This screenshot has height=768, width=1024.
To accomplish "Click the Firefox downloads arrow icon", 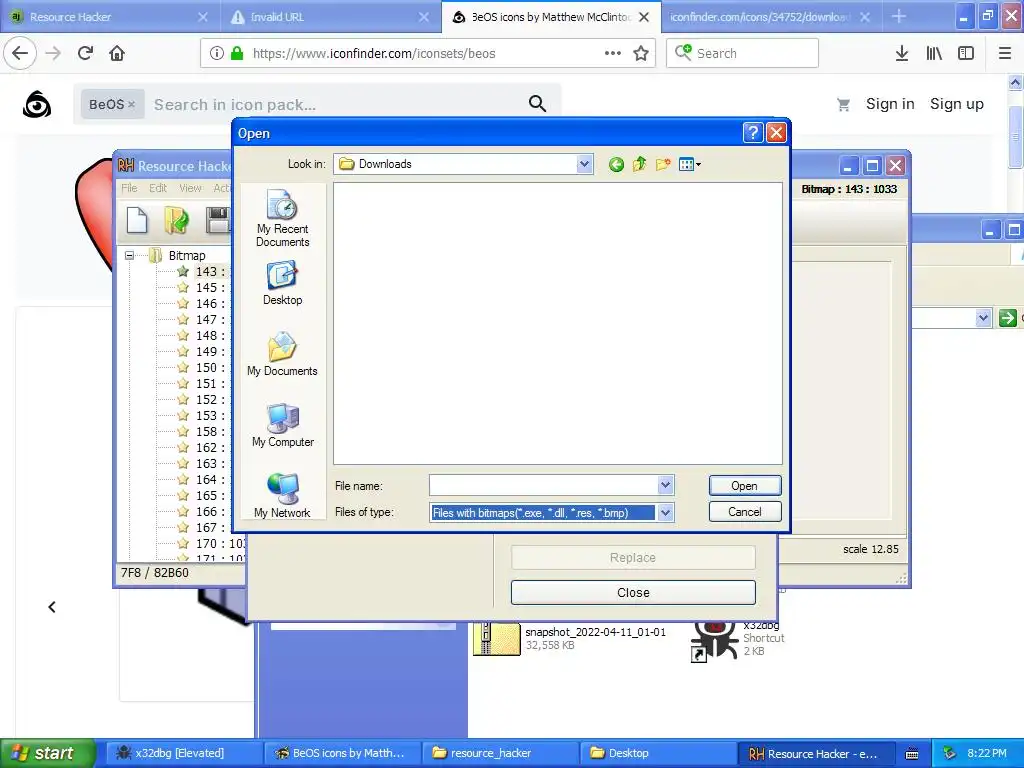I will coord(901,53).
